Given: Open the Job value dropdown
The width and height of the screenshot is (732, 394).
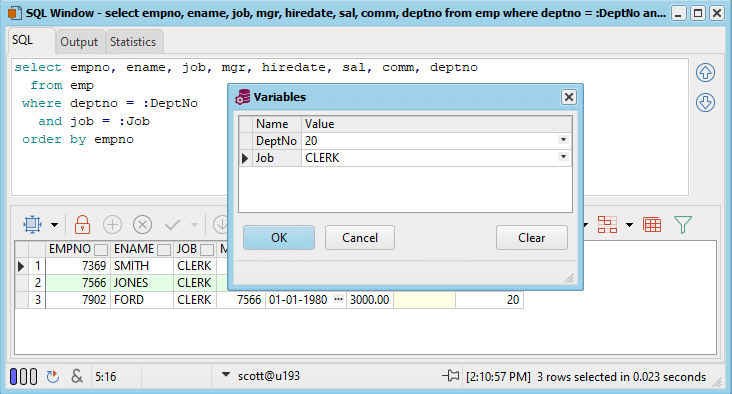Looking at the screenshot, I should [563, 156].
